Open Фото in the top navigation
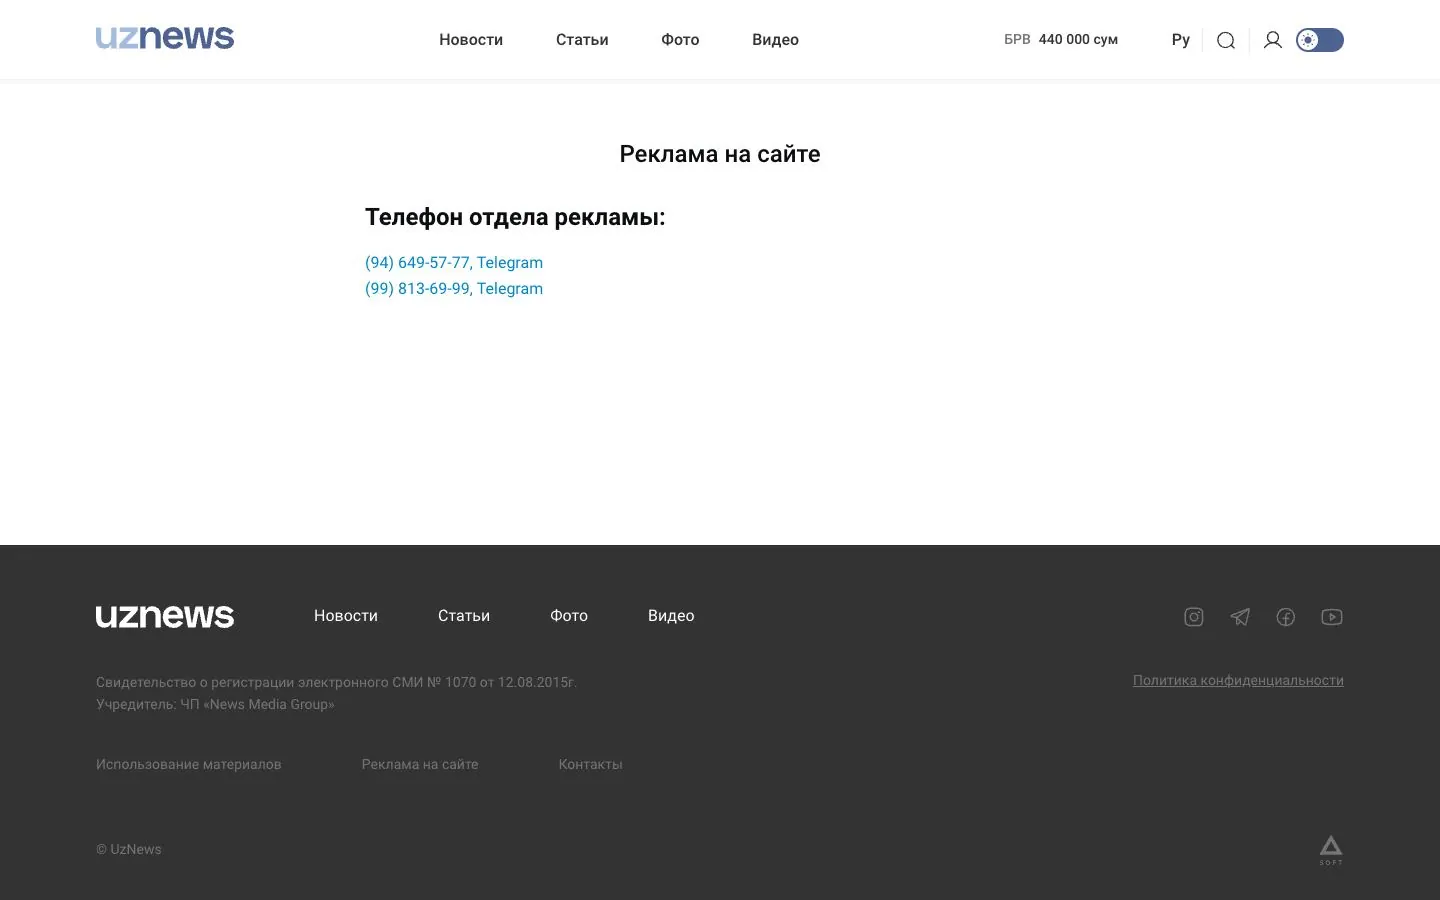 [x=680, y=40]
